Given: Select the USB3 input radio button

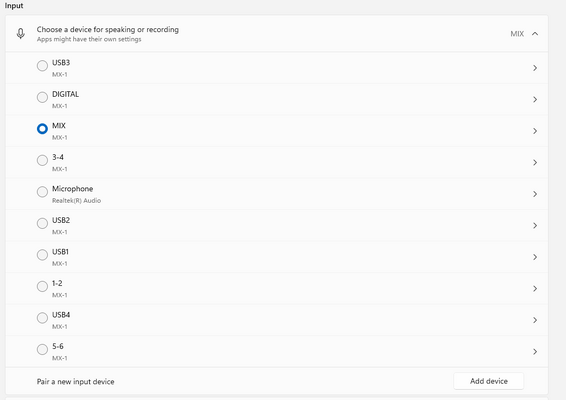Looking at the screenshot, I should coord(42,66).
